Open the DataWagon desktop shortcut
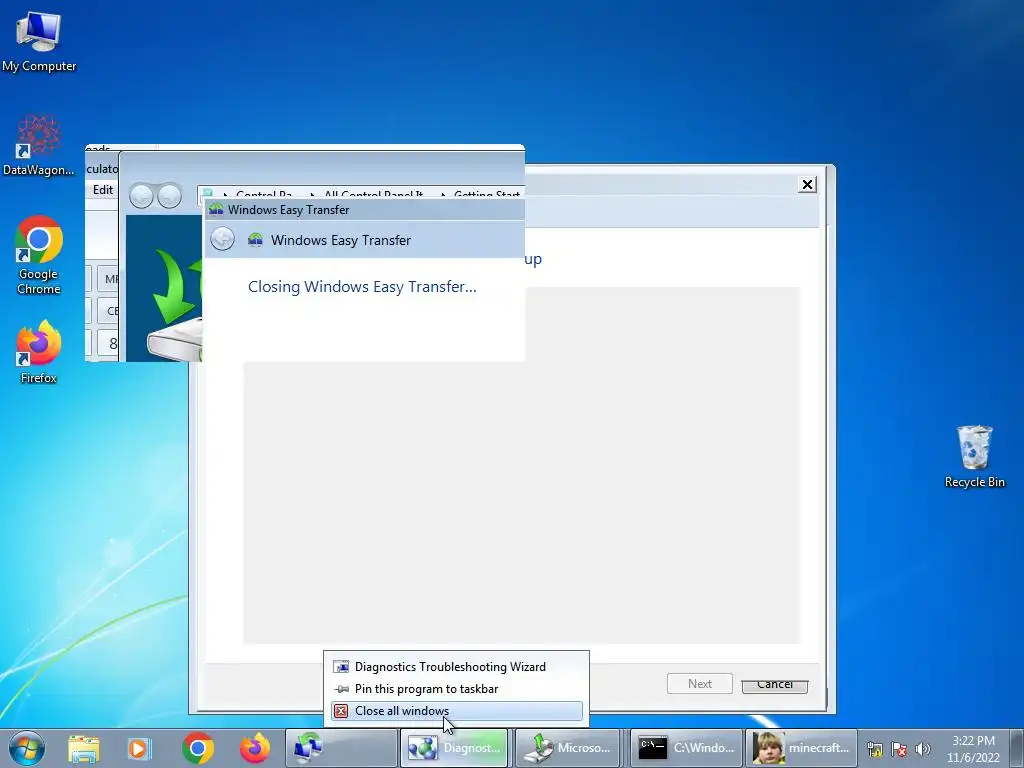 pyautogui.click(x=39, y=145)
